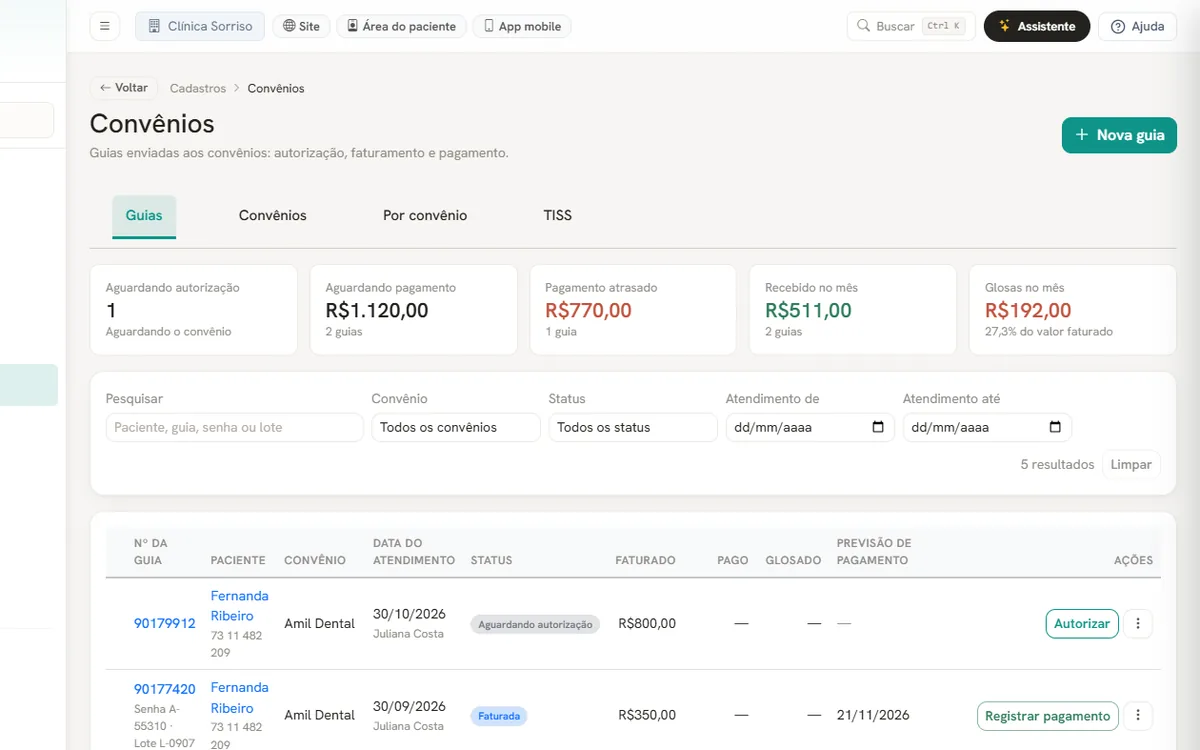Viewport: 1200px width, 750px height.
Task: Expand the Convênio filter dropdown
Action: coord(456,427)
